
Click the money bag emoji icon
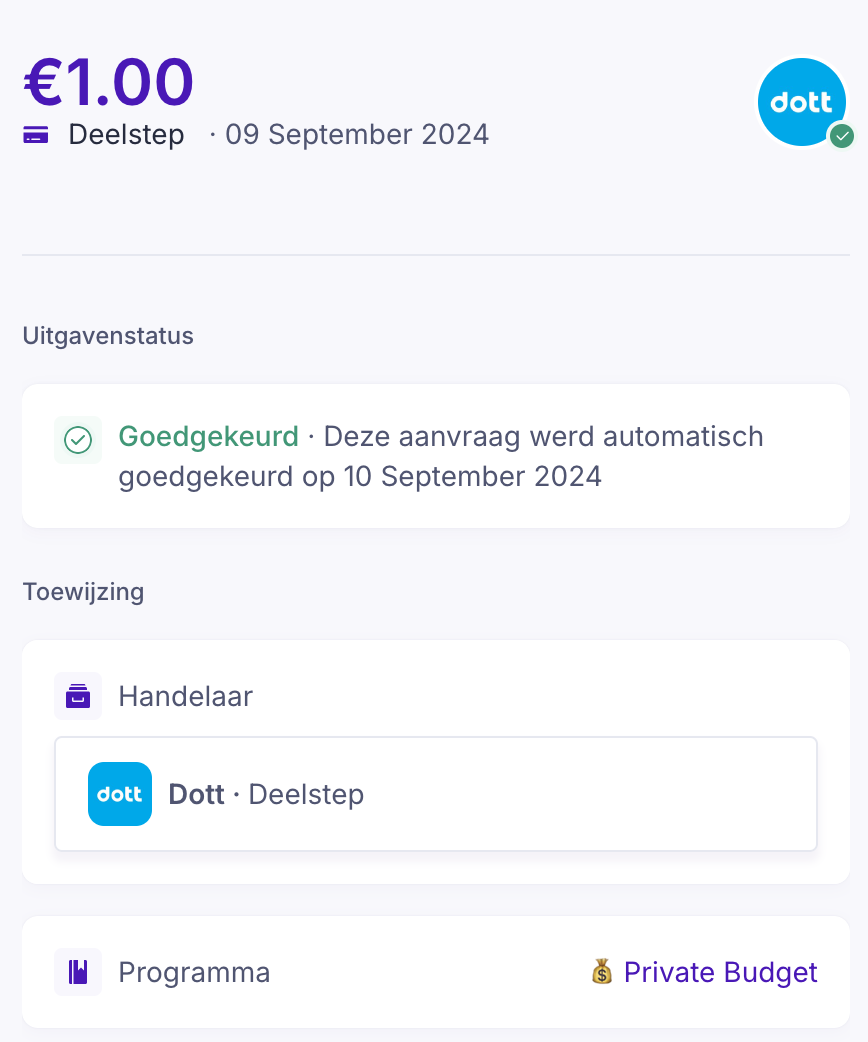pos(601,972)
